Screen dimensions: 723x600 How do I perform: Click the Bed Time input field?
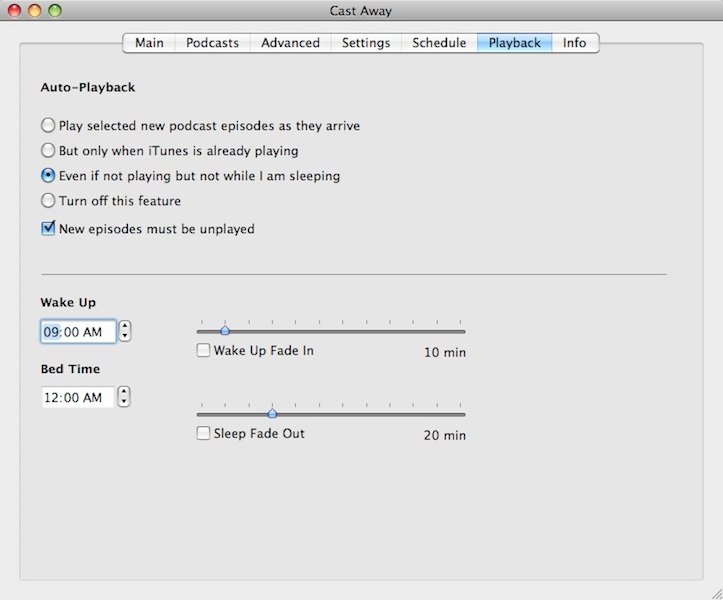click(78, 397)
